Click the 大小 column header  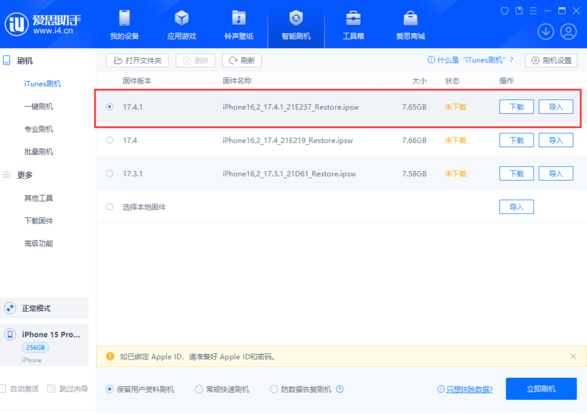pos(419,80)
